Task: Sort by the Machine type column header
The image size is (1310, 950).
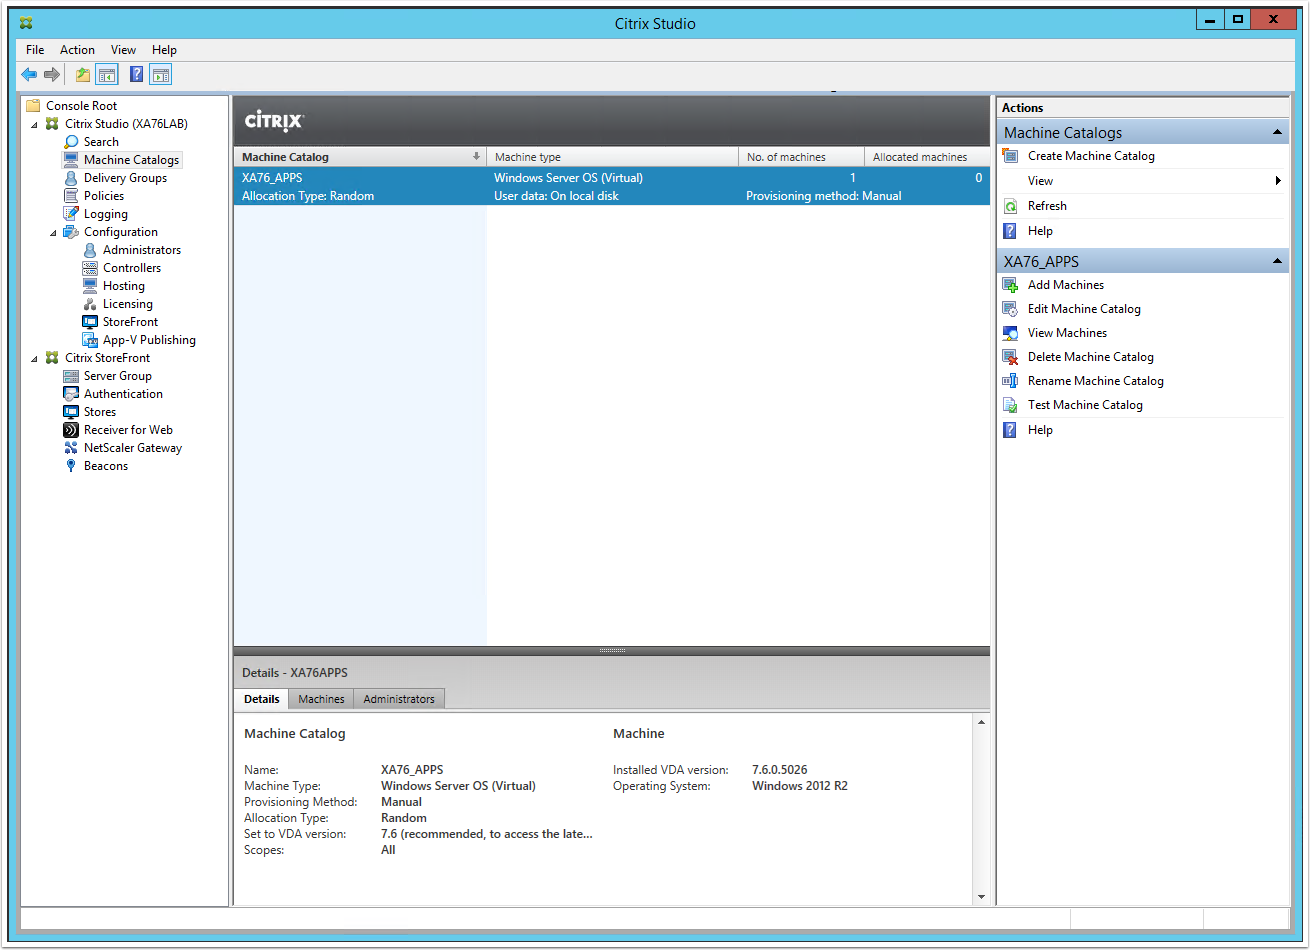Action: coord(613,157)
